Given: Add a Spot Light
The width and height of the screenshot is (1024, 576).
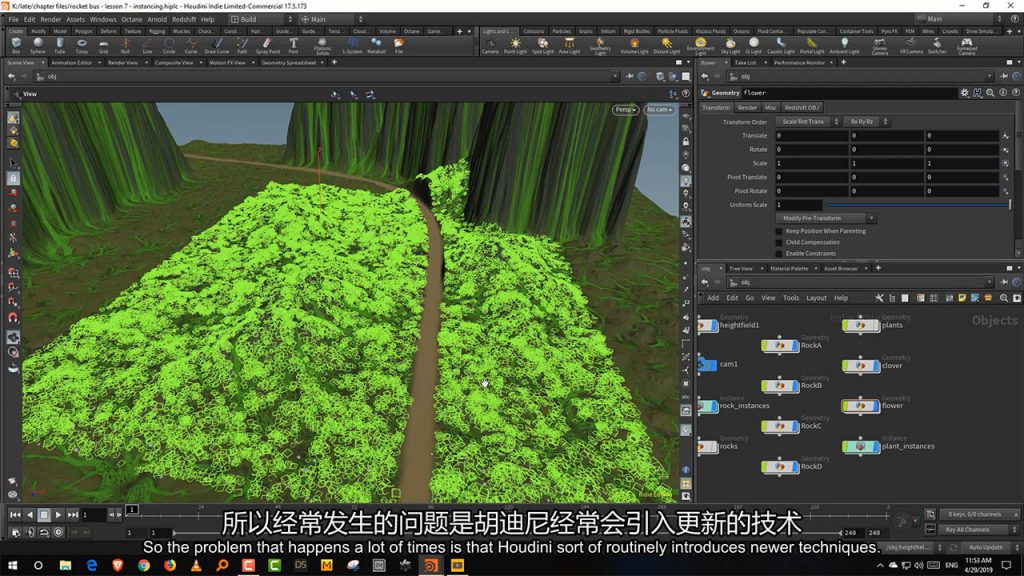Looking at the screenshot, I should click(x=543, y=46).
